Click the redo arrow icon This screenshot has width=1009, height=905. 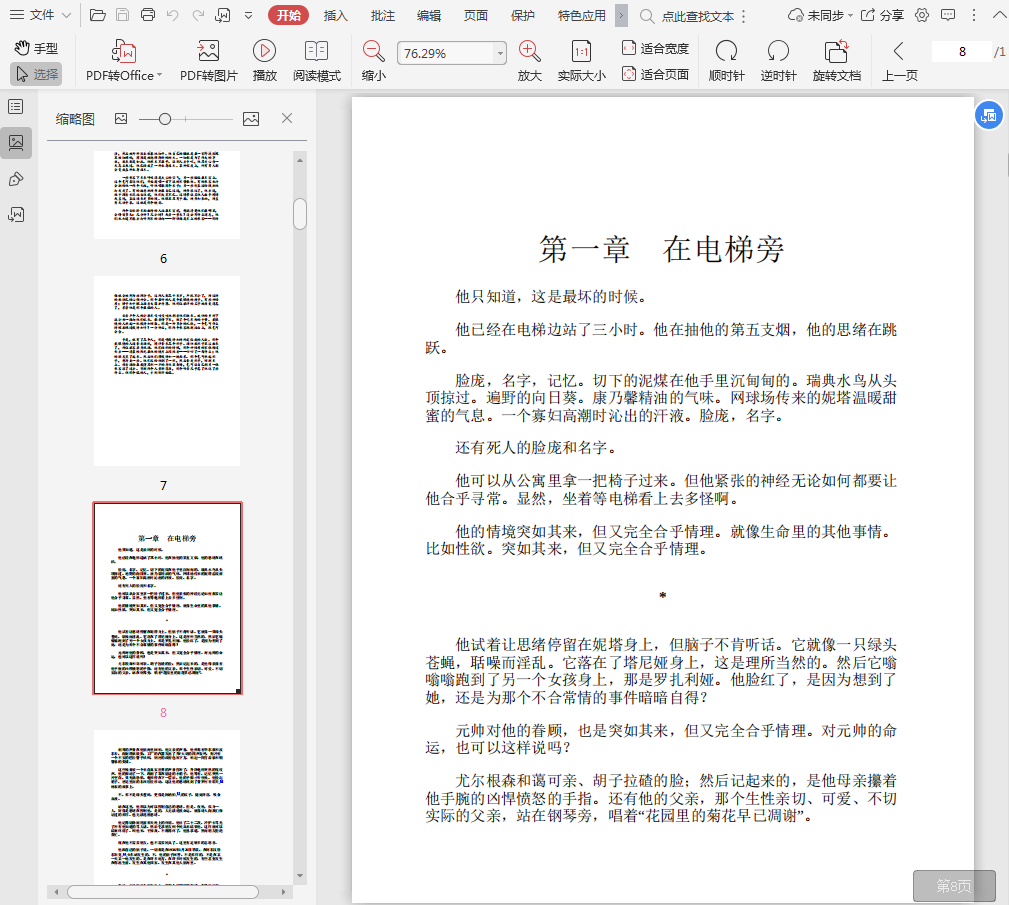click(198, 15)
